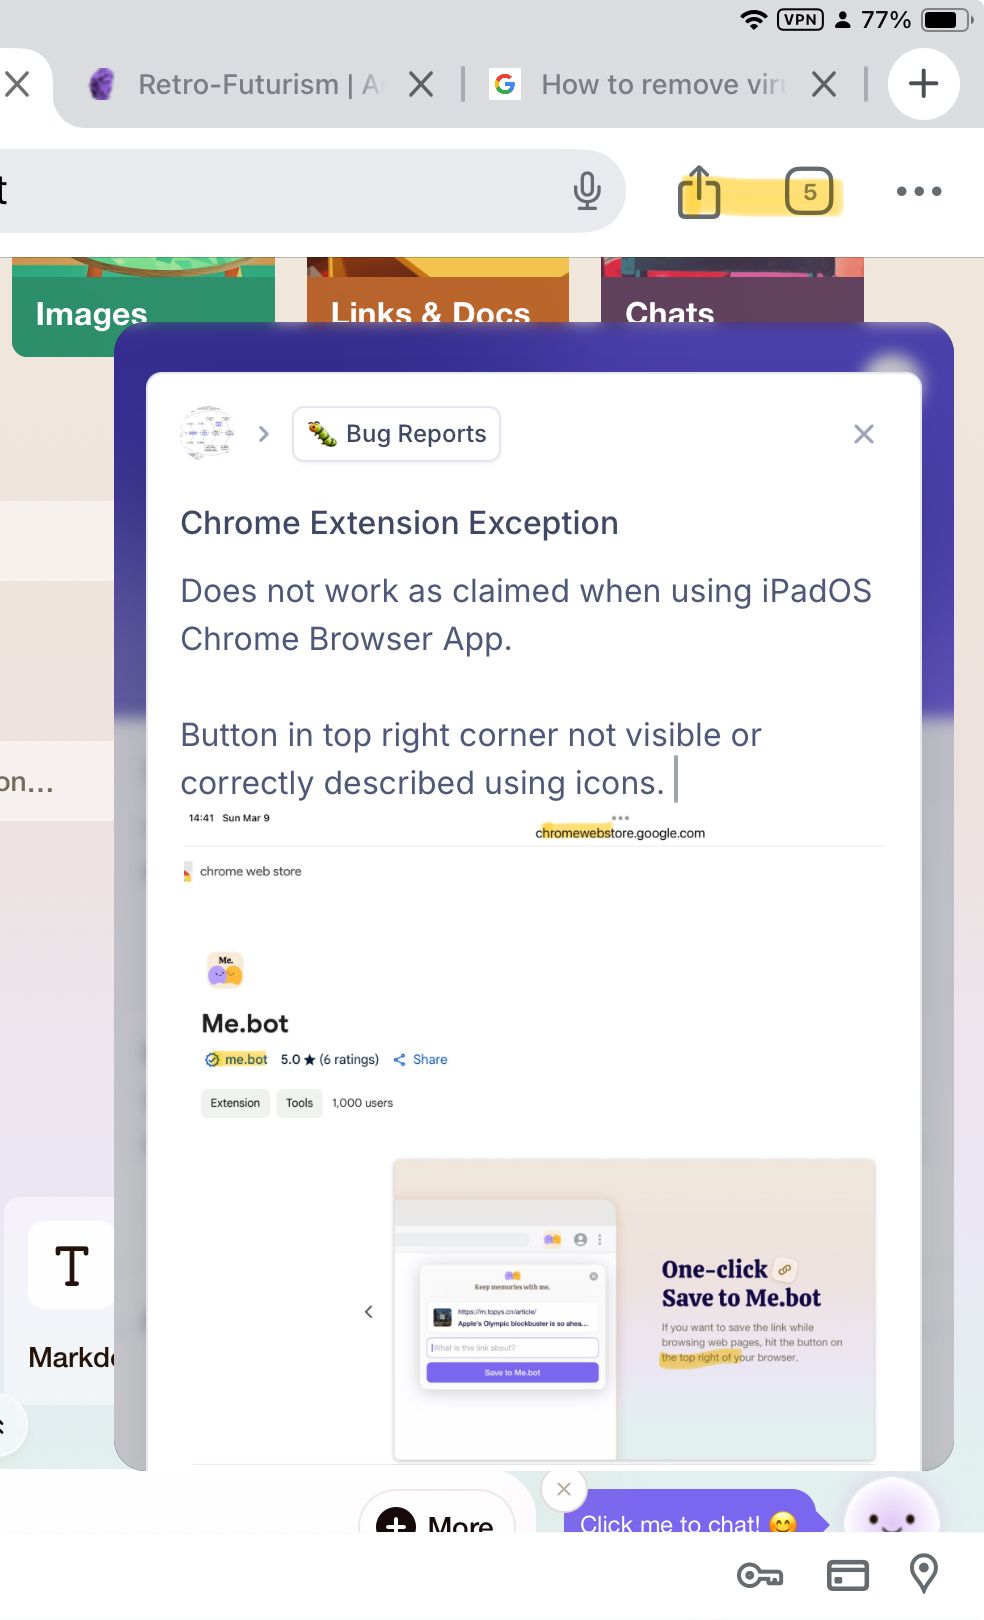Close the Retro-Futurism tab
The width and height of the screenshot is (984, 1620).
pyautogui.click(x=422, y=85)
